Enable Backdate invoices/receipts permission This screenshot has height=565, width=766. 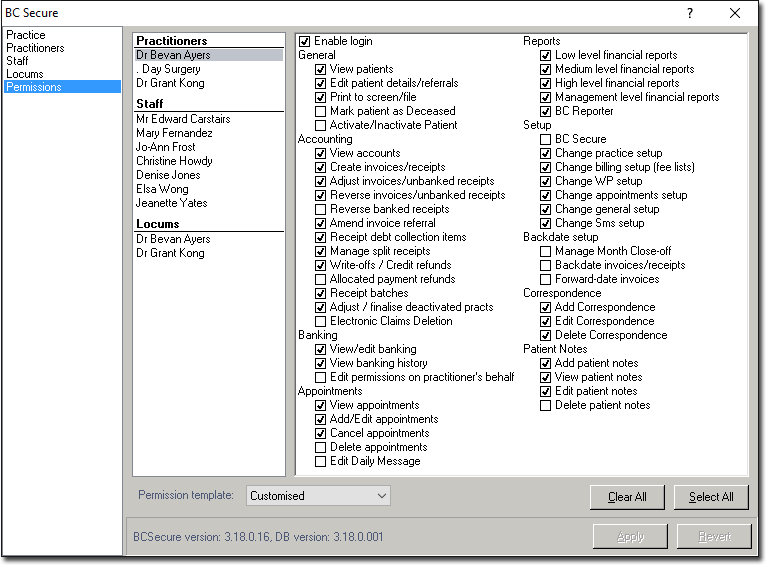(546, 266)
